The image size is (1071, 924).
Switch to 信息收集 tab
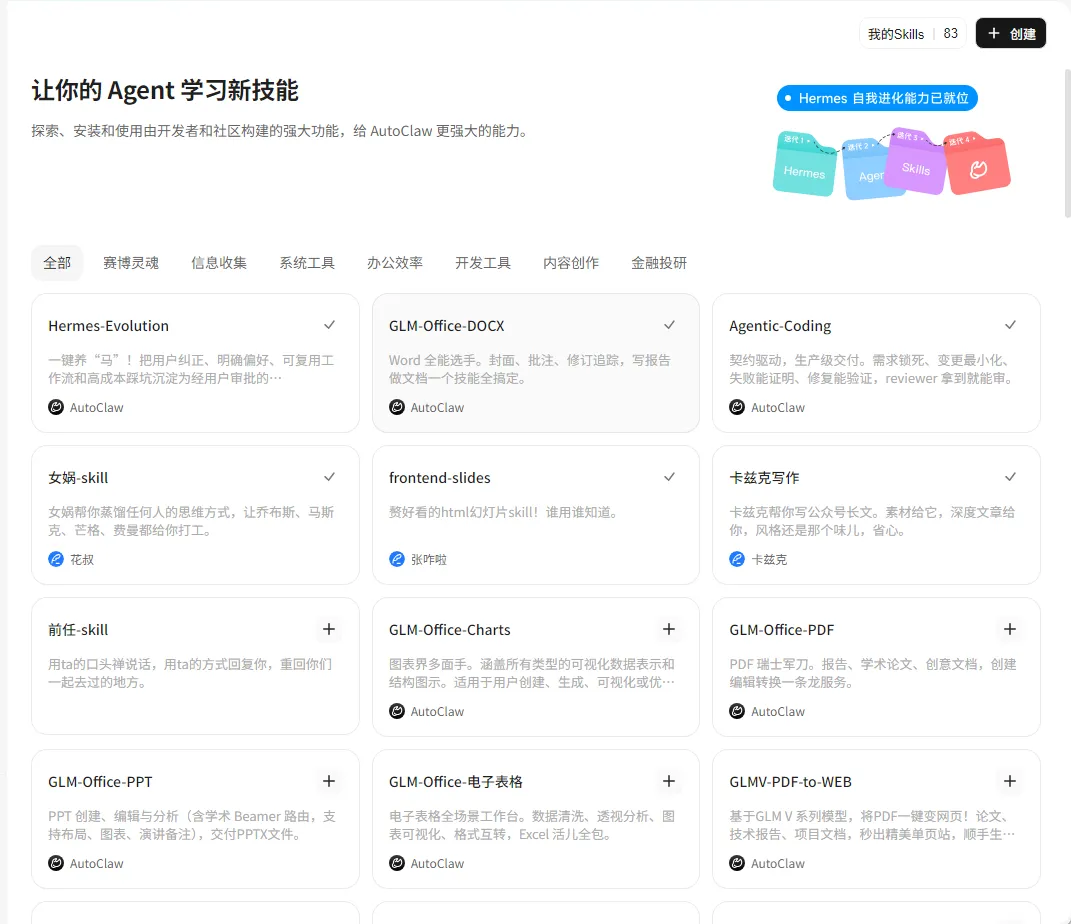[x=219, y=263]
